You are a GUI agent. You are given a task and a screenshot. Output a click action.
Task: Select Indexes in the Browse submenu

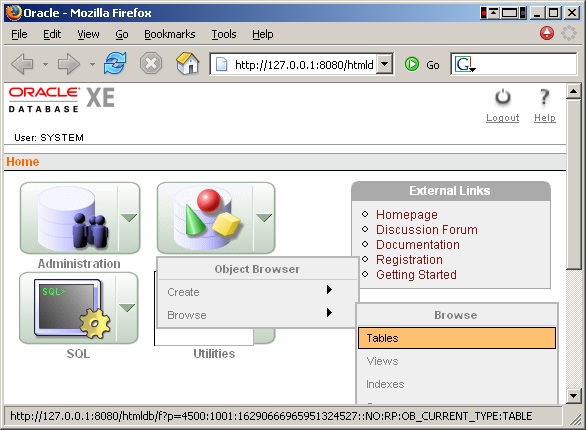click(x=457, y=384)
